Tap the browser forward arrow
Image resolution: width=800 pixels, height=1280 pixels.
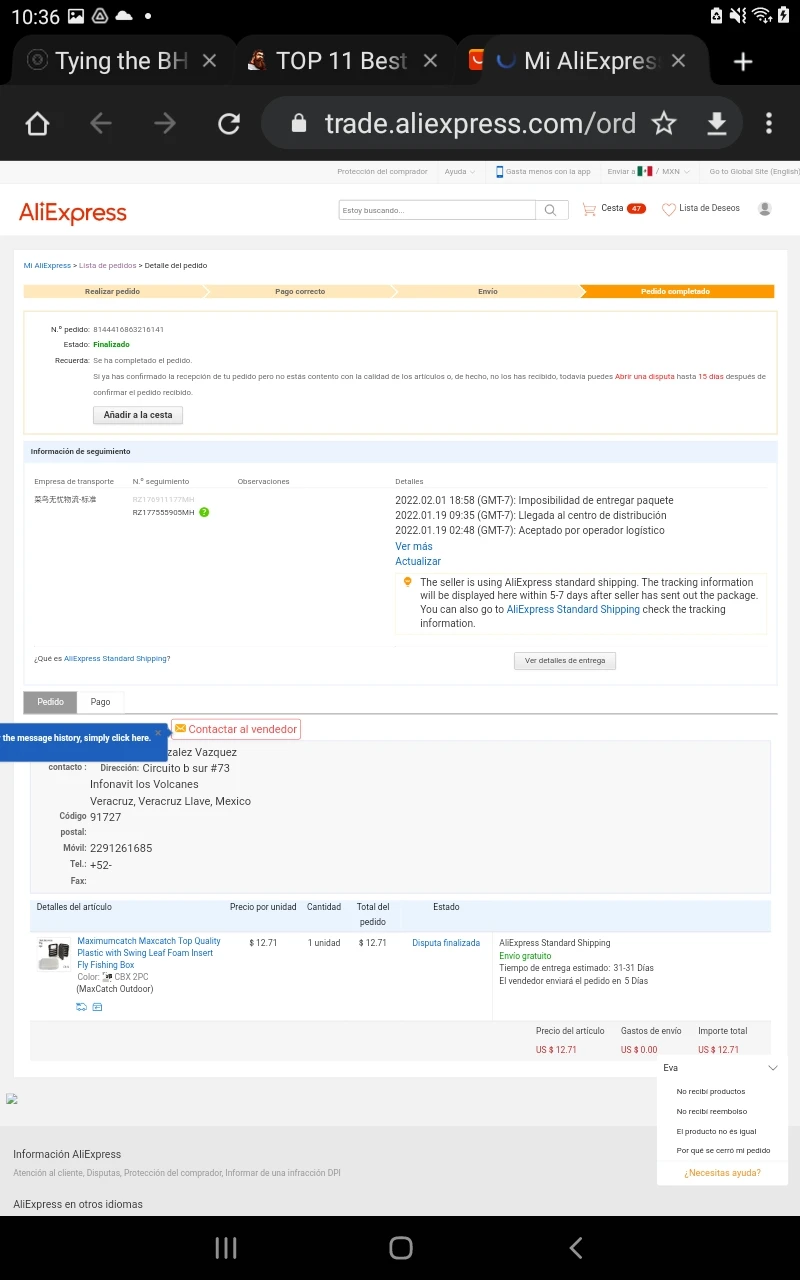click(165, 123)
